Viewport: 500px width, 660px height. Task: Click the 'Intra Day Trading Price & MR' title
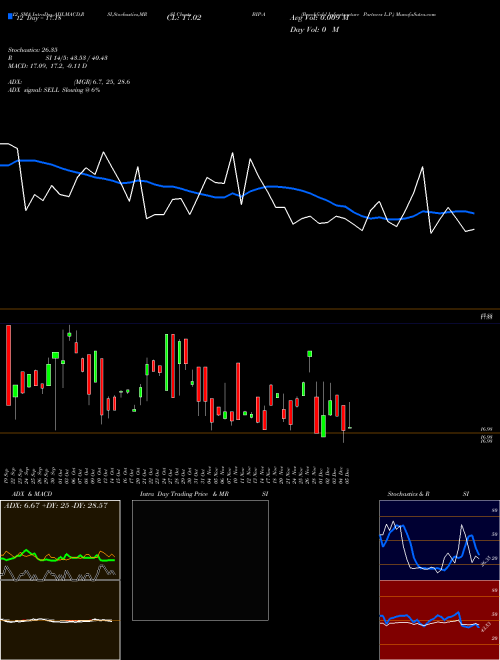pos(184,494)
